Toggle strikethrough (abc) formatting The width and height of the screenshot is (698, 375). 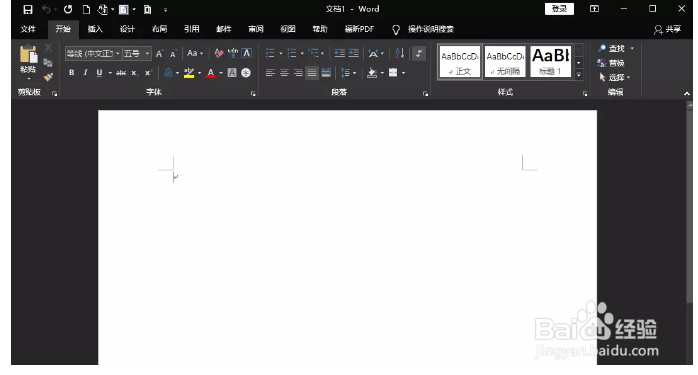click(x=121, y=73)
